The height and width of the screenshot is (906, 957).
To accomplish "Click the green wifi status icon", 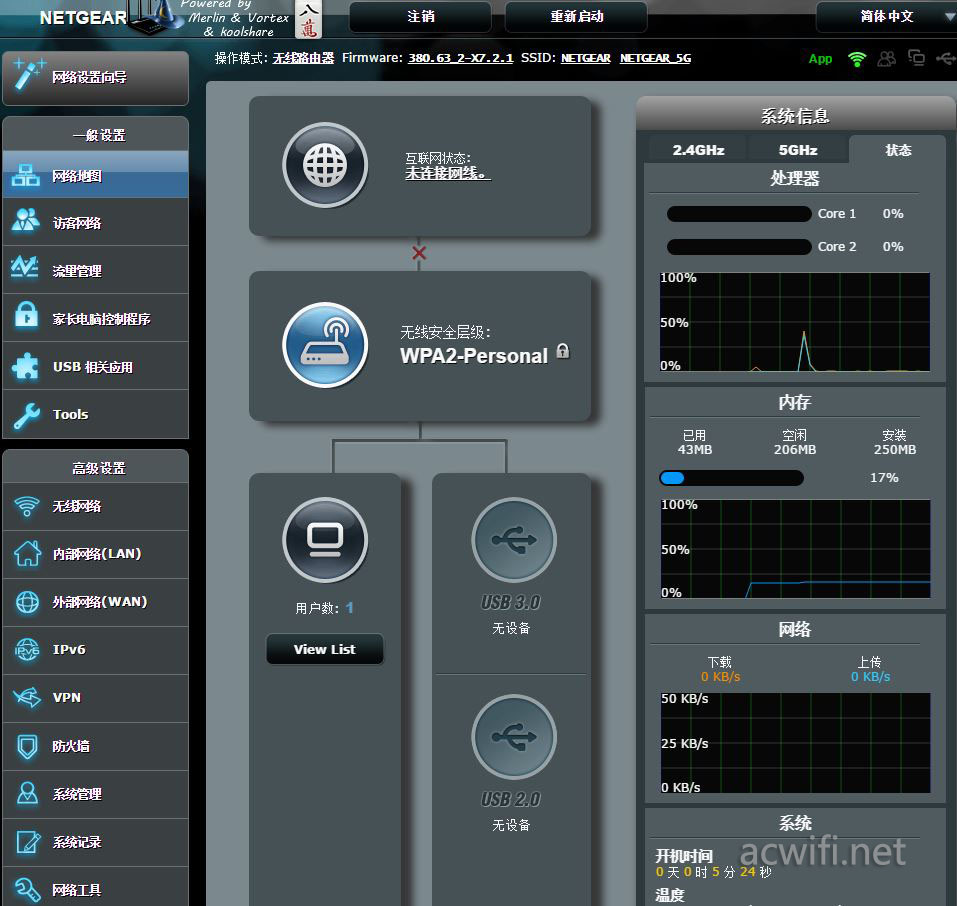I will [x=857, y=59].
